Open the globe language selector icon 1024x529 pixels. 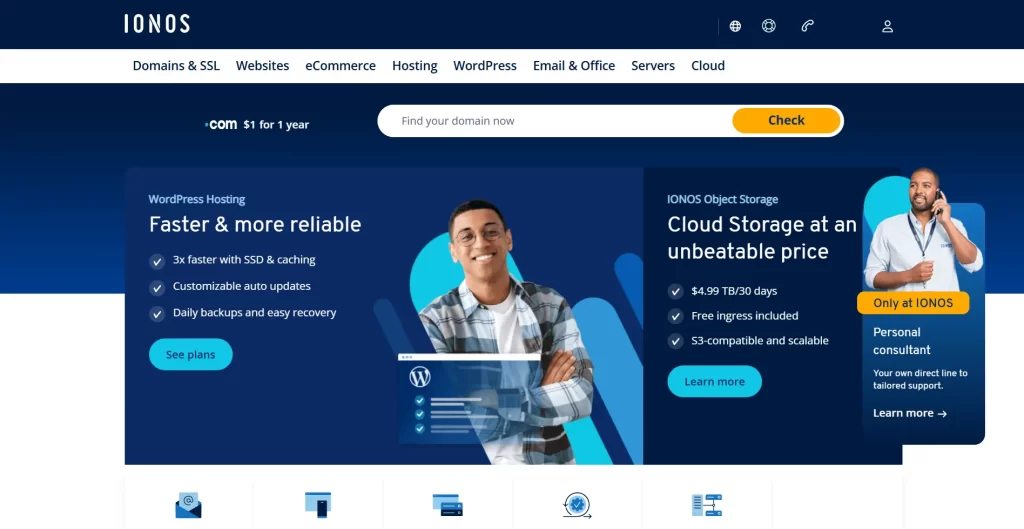point(735,26)
